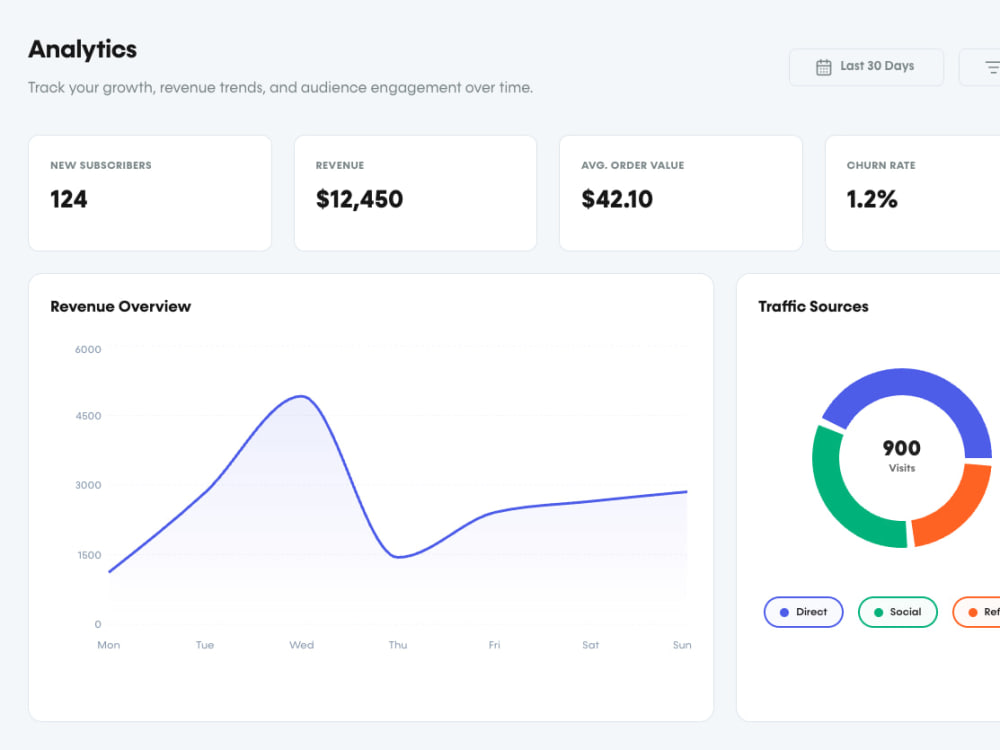Select the Churn Rate card
This screenshot has height=750, width=1000.
(x=913, y=193)
